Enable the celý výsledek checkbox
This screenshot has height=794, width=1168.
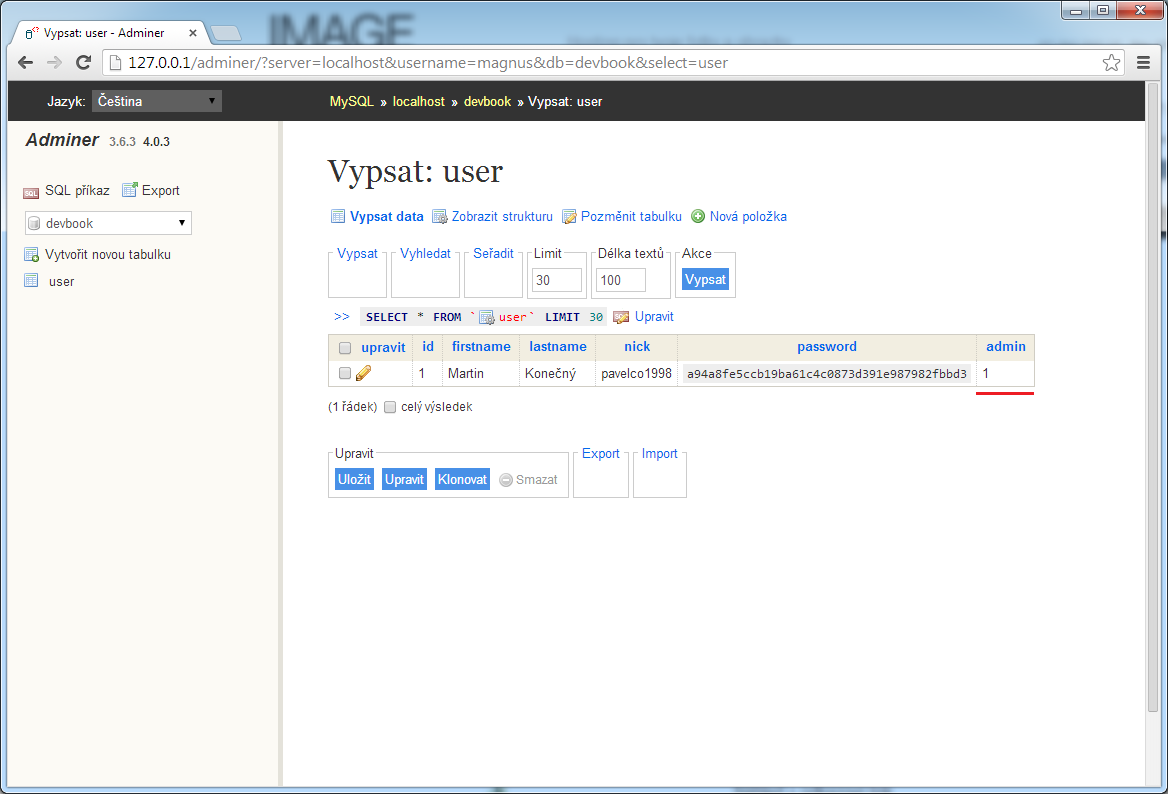click(389, 406)
